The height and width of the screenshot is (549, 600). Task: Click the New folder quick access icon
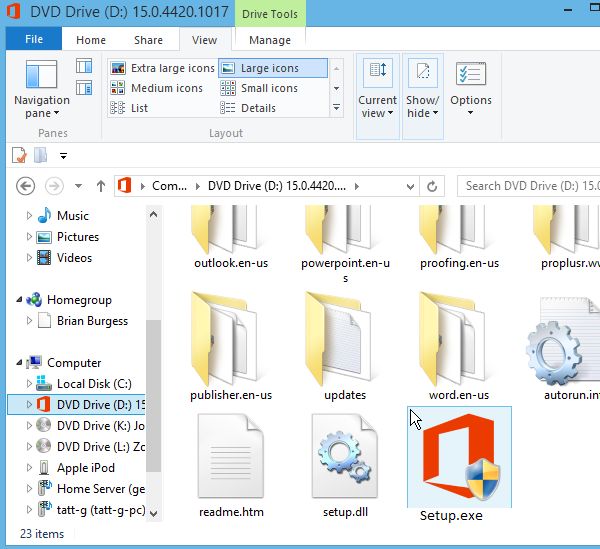pos(41,155)
